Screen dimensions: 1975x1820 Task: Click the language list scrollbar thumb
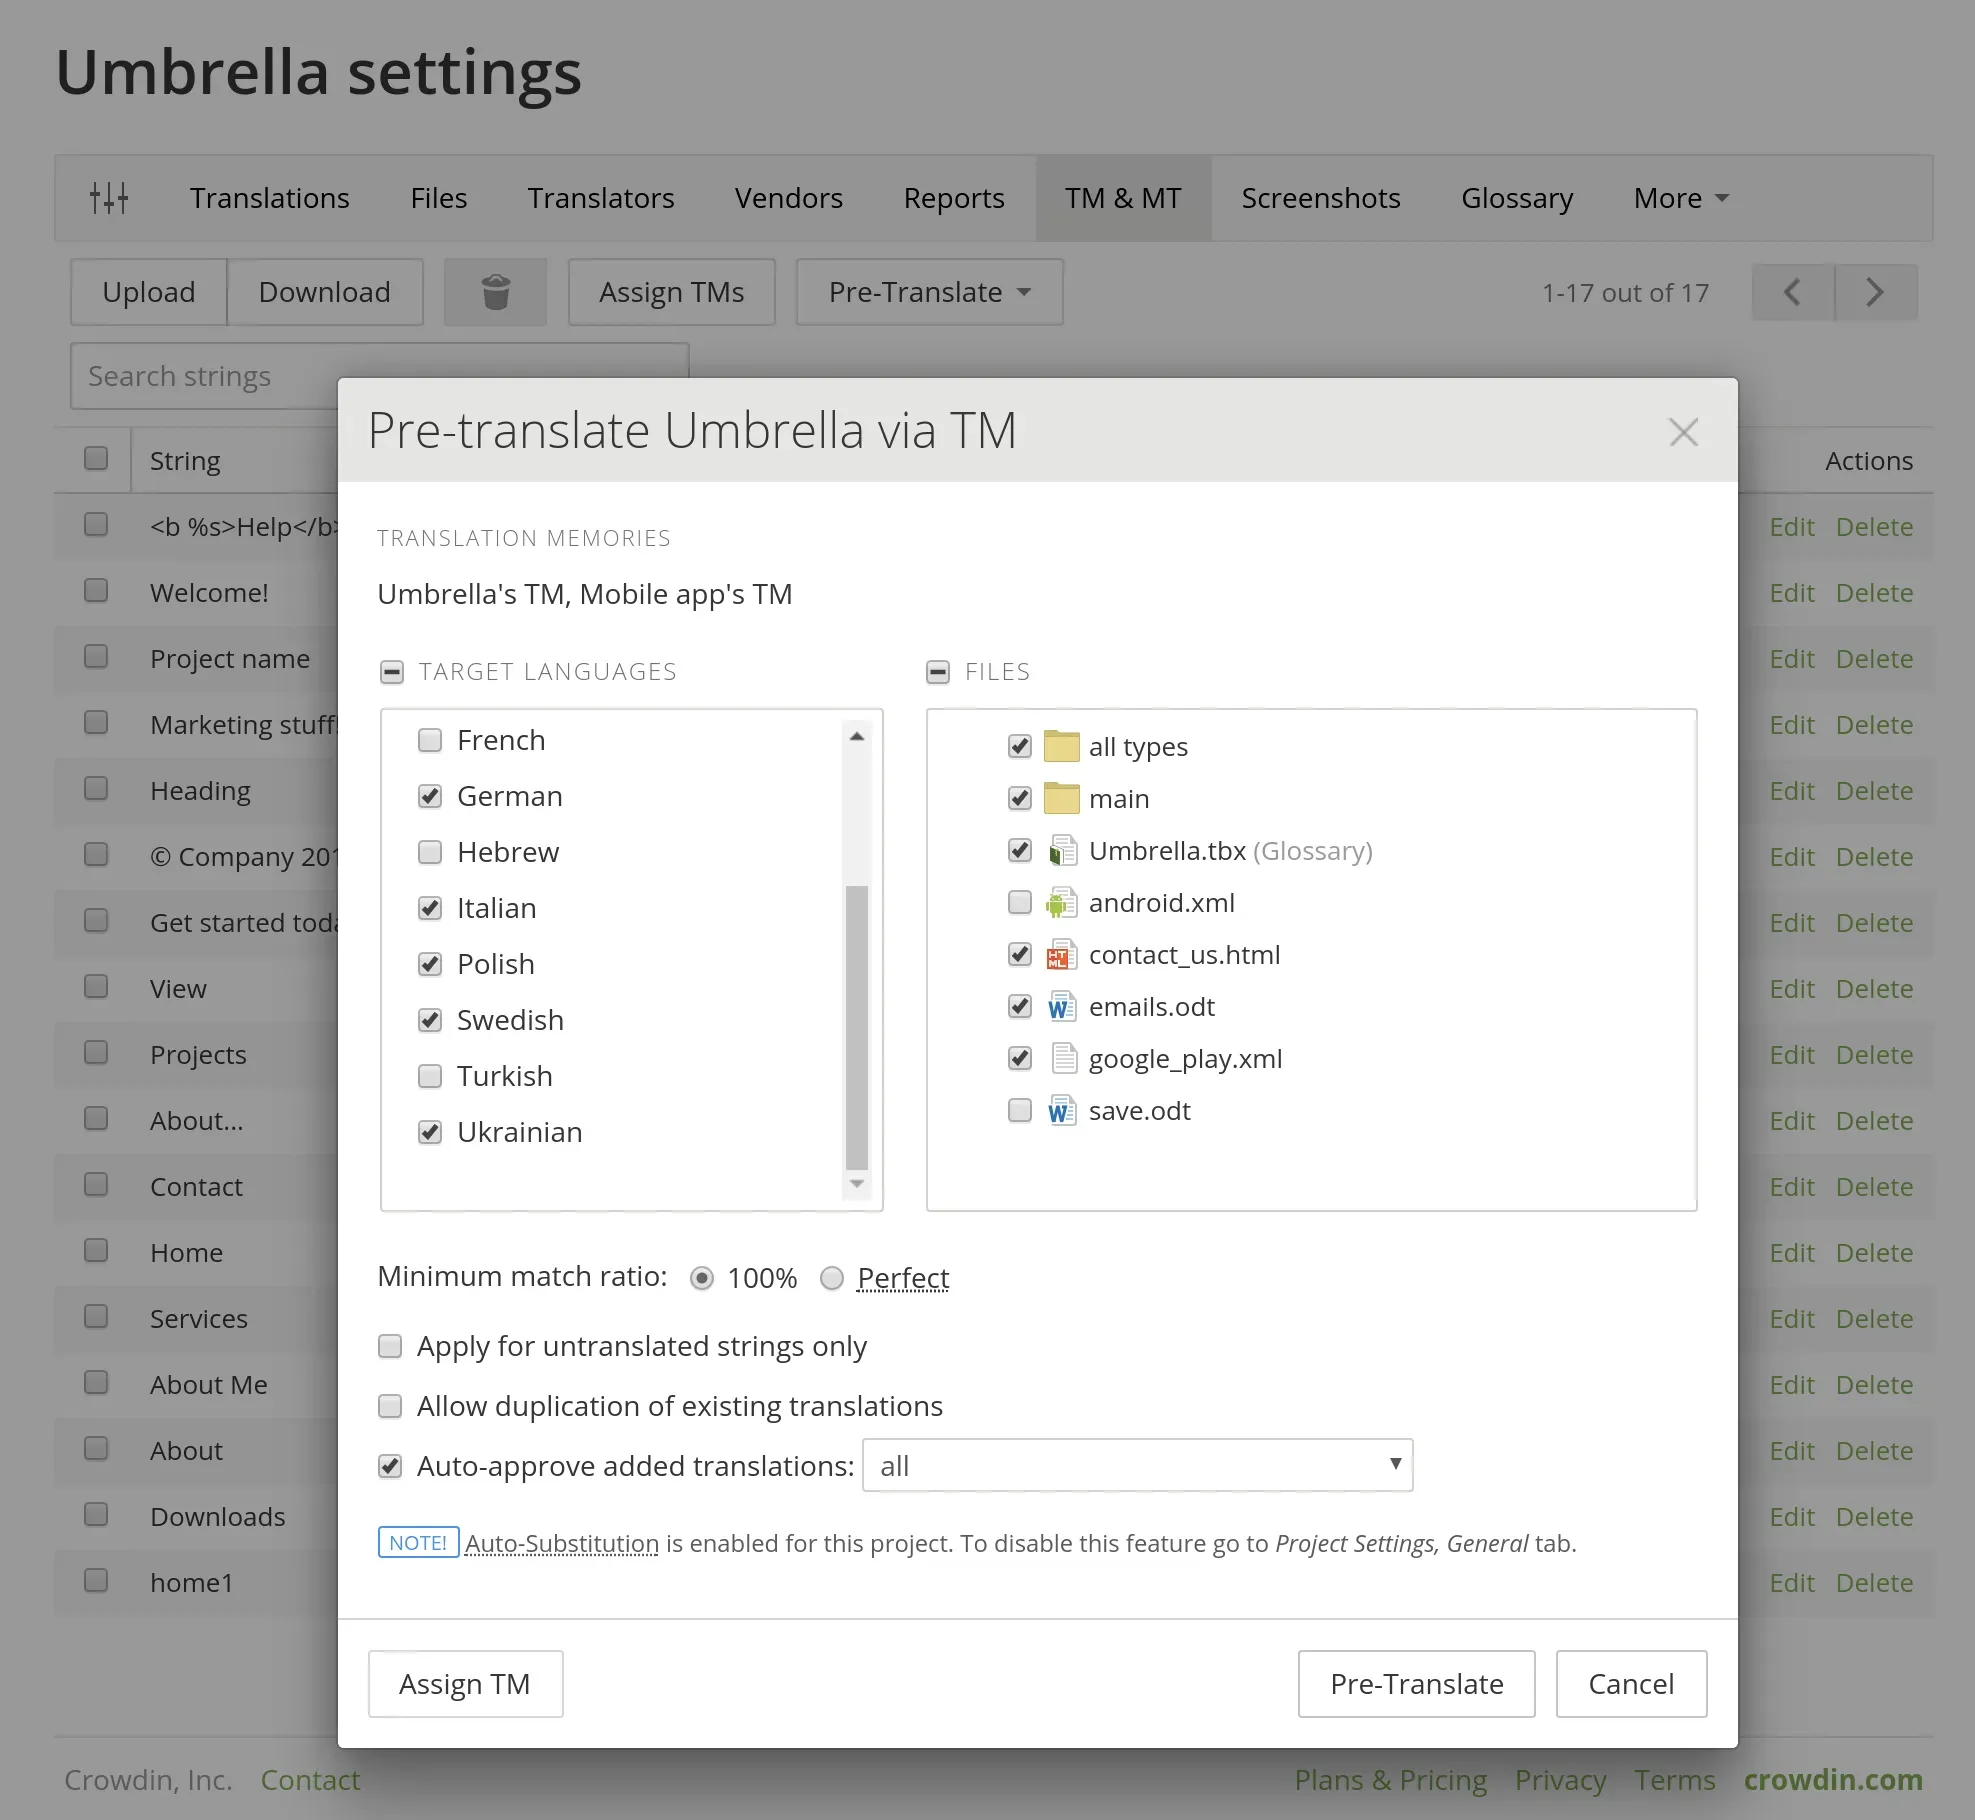[x=857, y=1026]
